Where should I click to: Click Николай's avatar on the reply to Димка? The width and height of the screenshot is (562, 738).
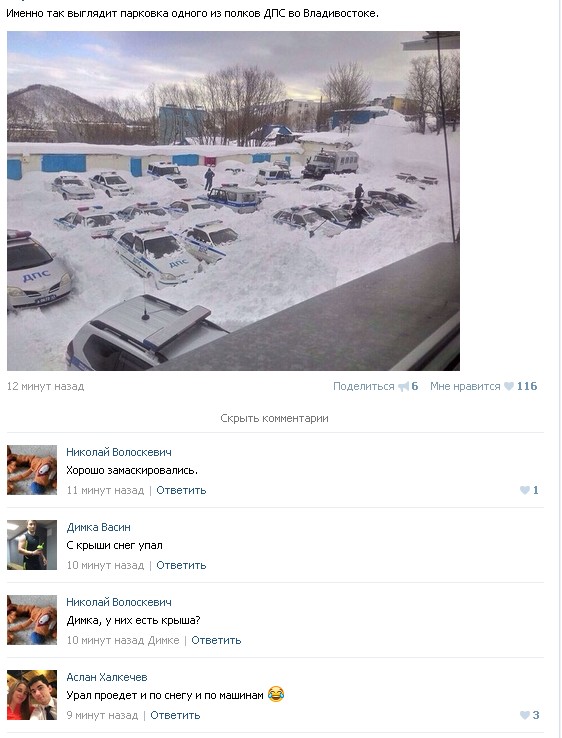coord(32,619)
